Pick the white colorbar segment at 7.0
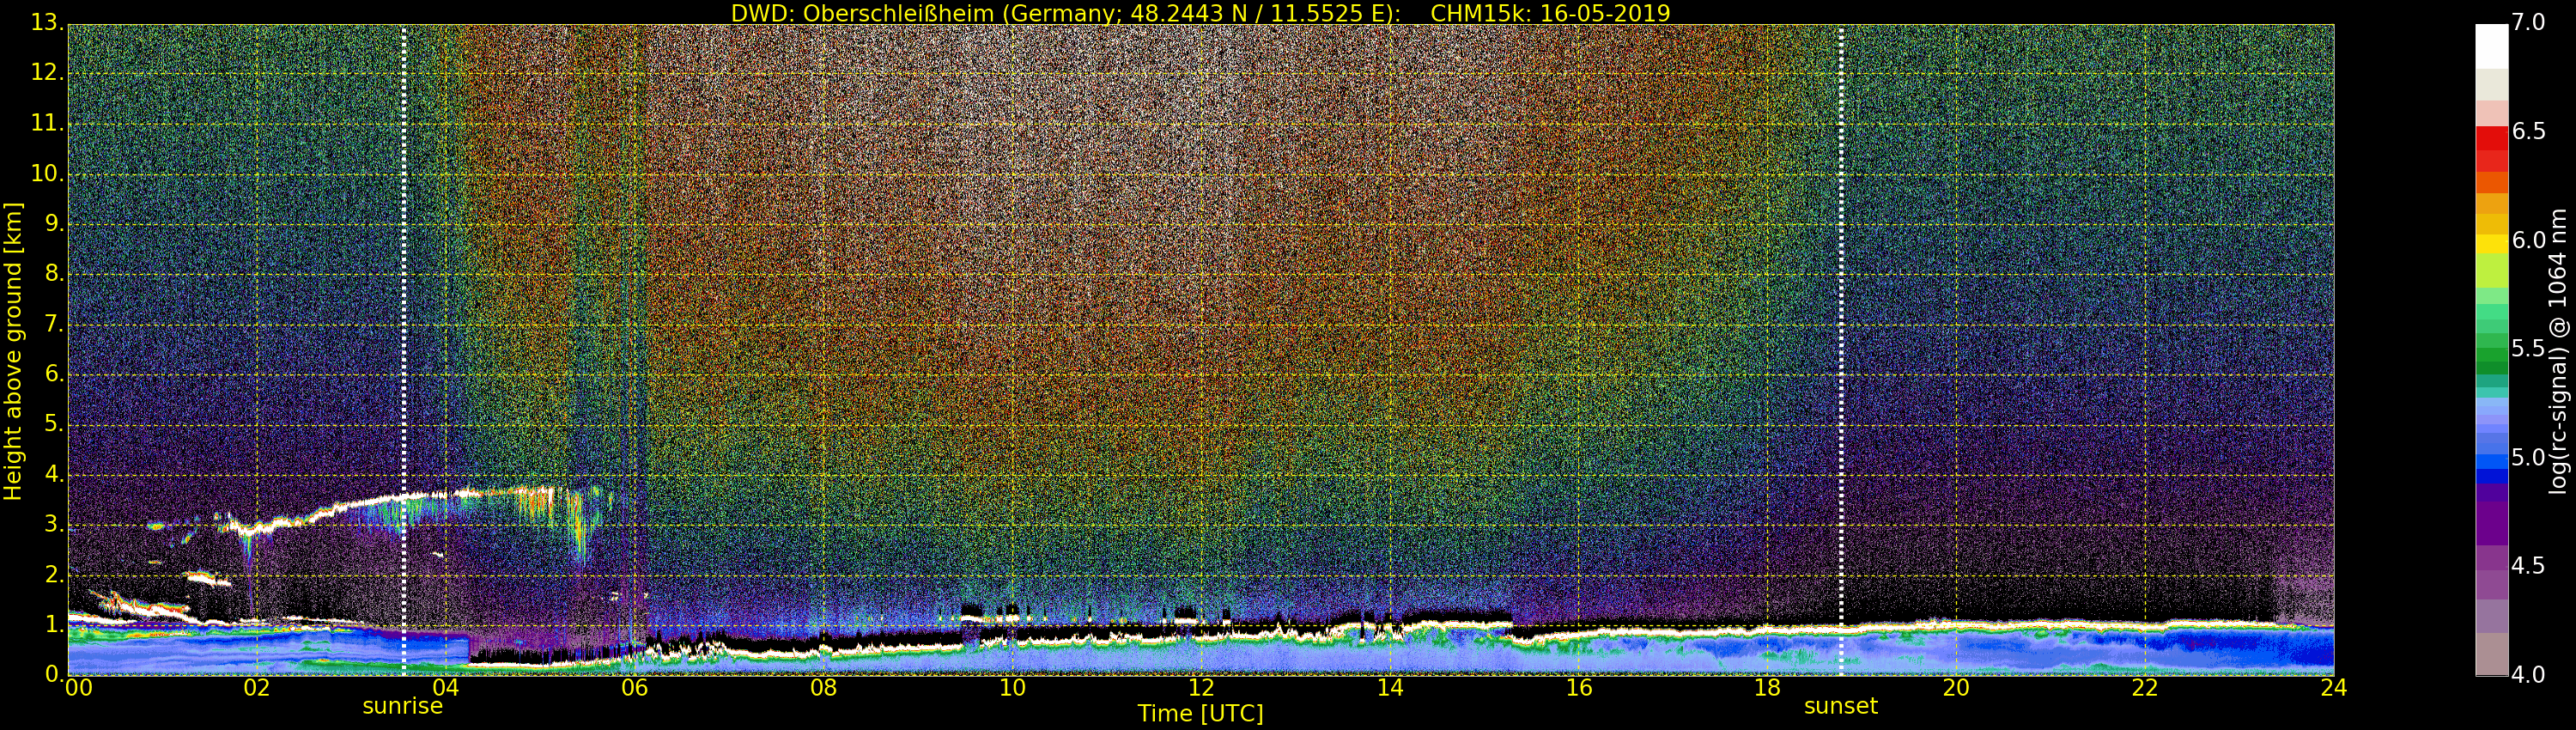 pyautogui.click(x=2491, y=45)
